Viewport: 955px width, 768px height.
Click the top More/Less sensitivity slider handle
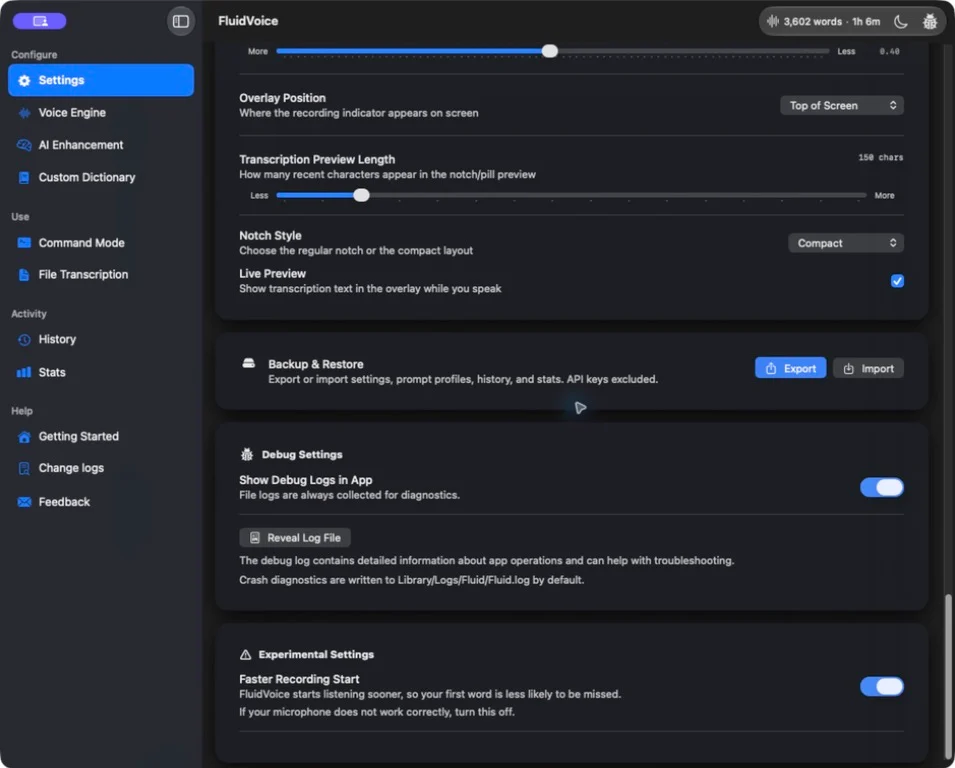549,51
